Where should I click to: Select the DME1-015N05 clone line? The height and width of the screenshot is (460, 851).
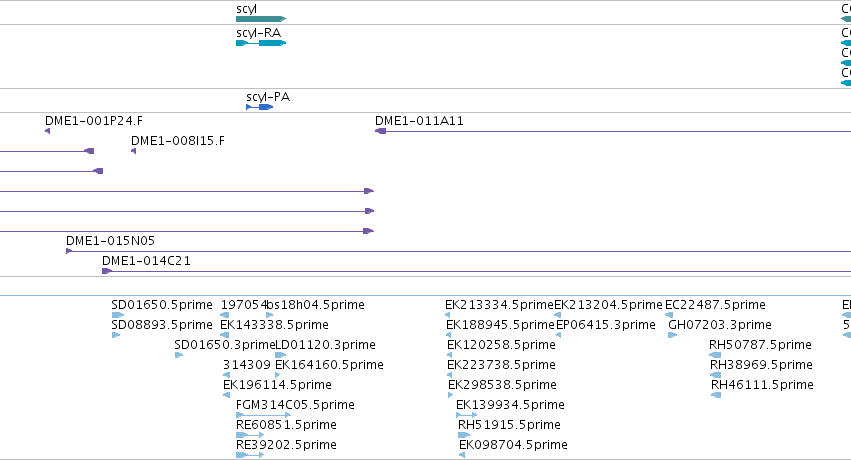(458, 251)
